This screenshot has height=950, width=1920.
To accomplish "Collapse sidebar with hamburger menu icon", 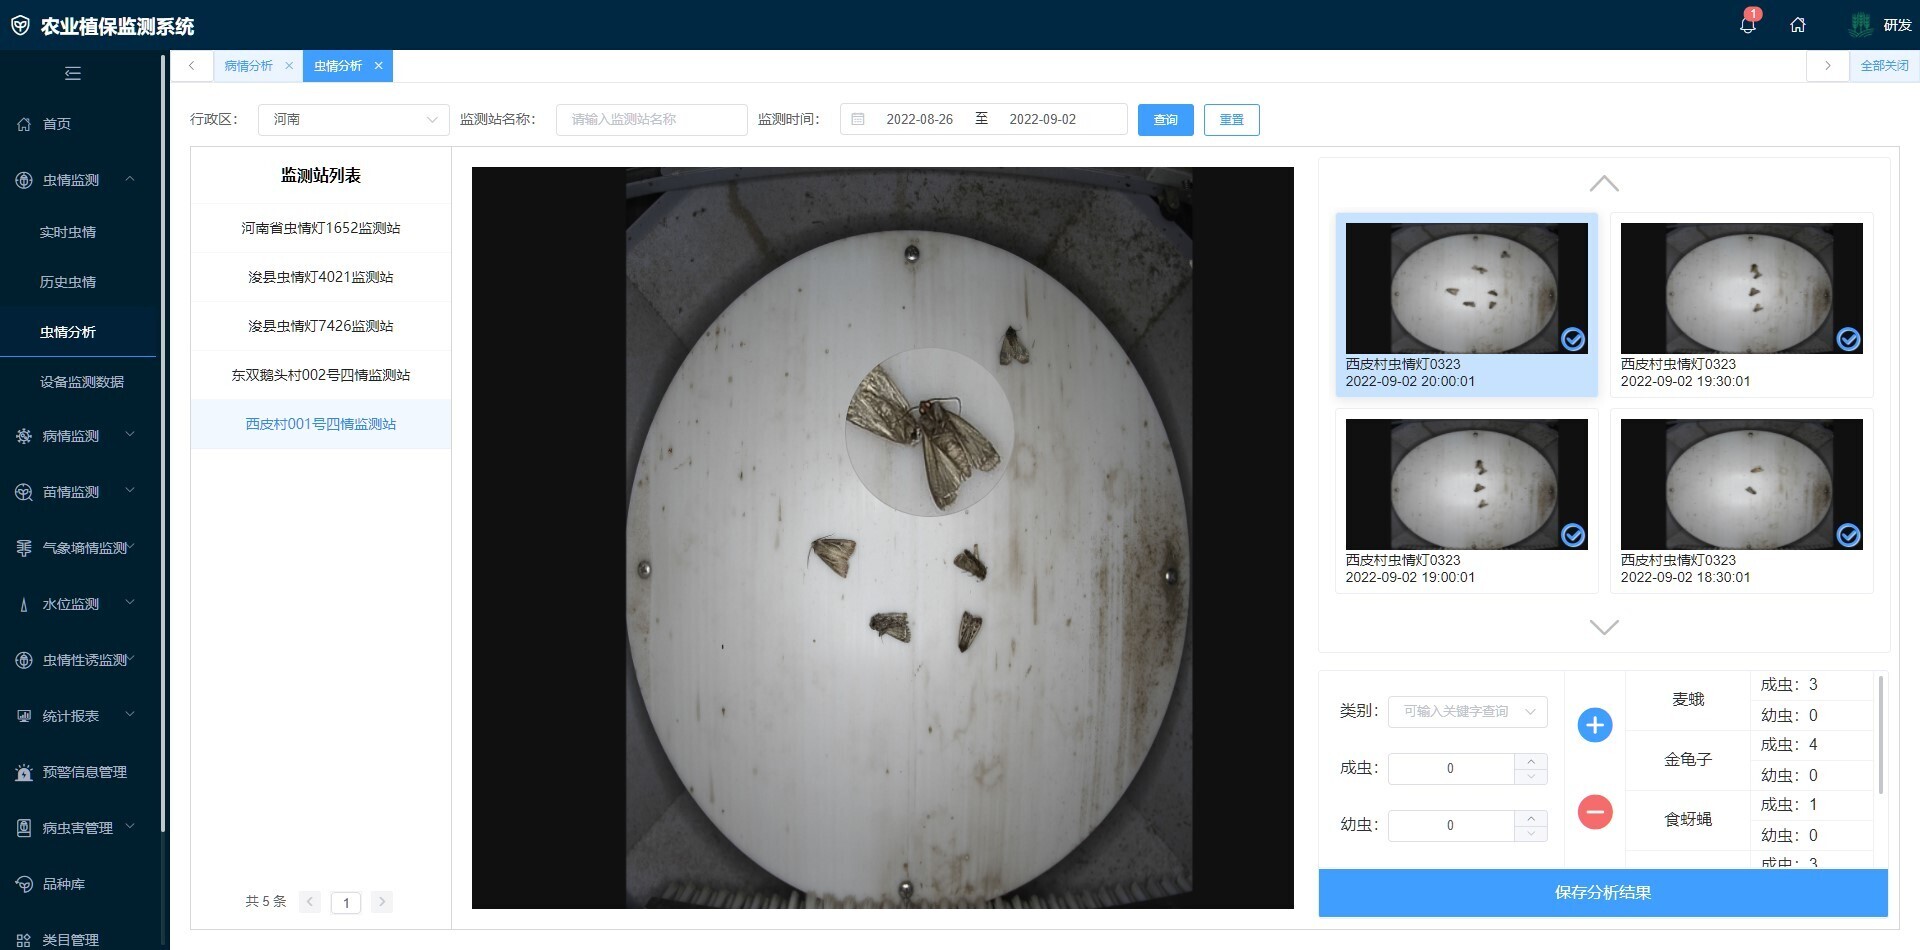I will point(73,73).
